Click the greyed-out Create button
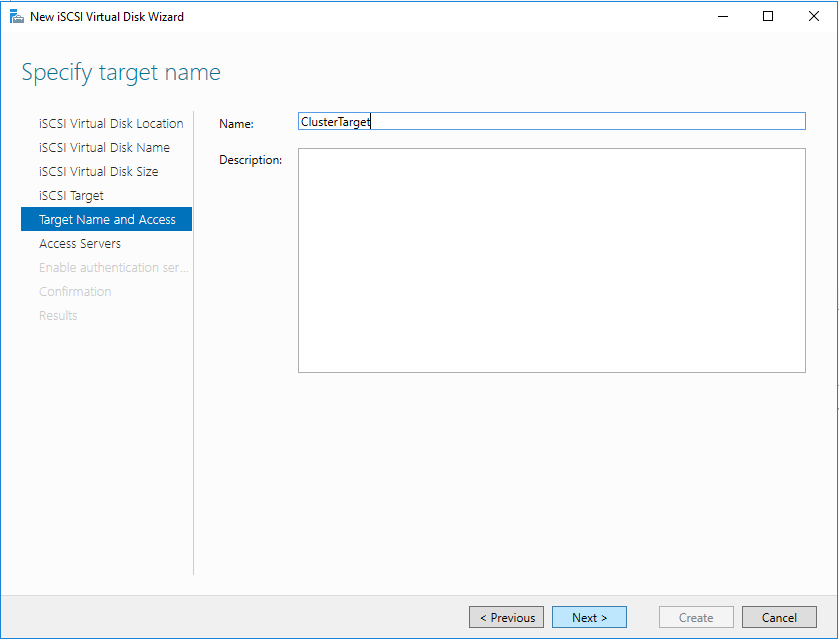839x639 pixels. coord(696,618)
